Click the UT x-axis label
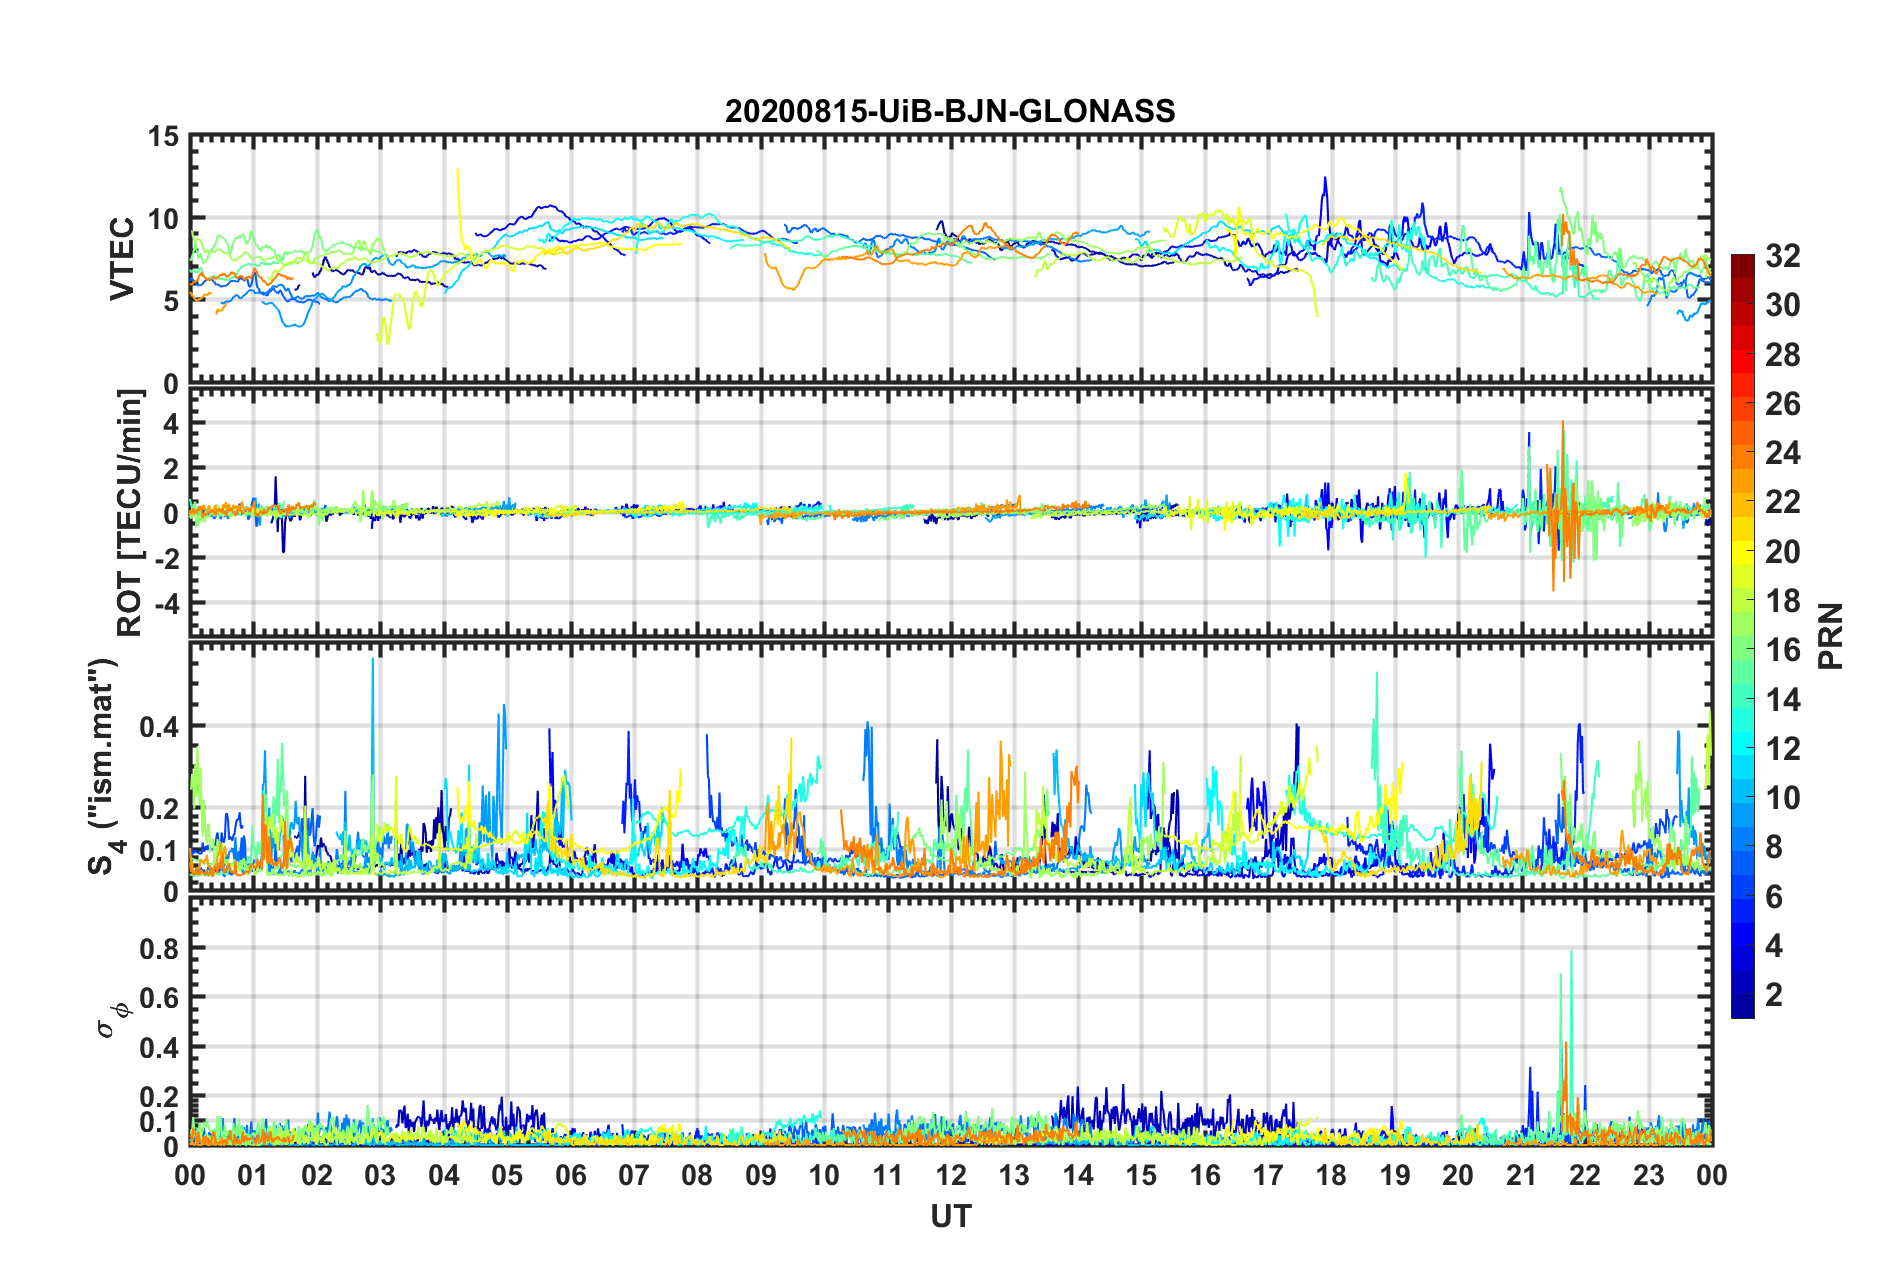 tap(951, 1216)
